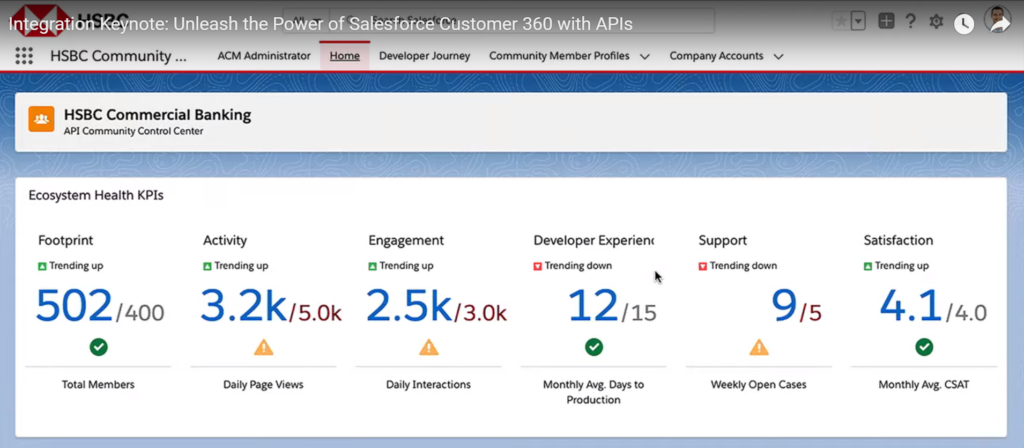Click the Monthly Avg. CSAT label
This screenshot has width=1024, height=448.
(924, 385)
